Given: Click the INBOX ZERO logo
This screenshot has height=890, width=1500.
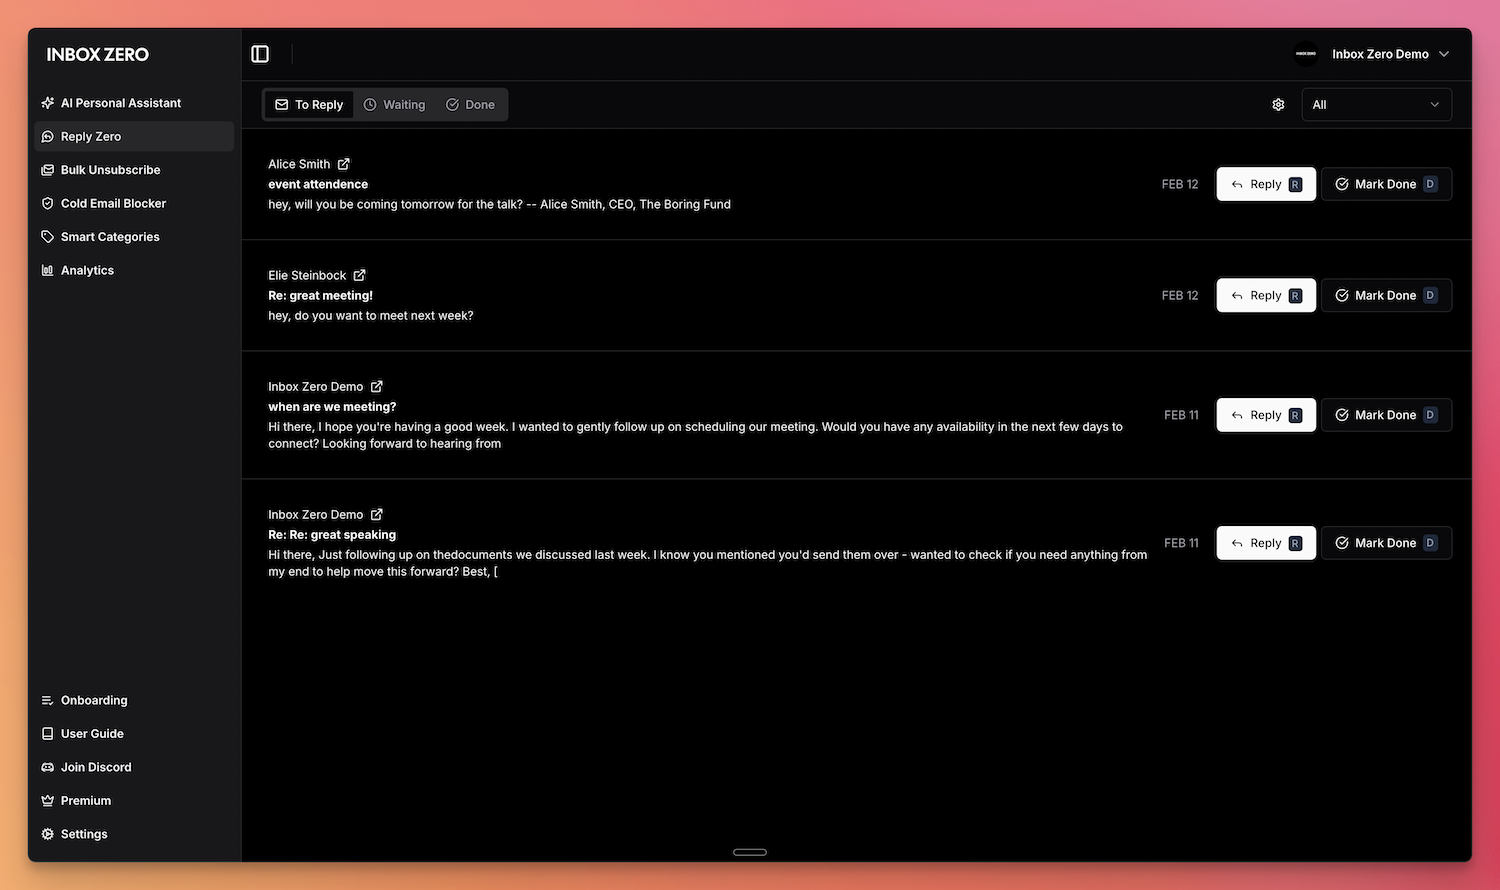Looking at the screenshot, I should tap(97, 55).
